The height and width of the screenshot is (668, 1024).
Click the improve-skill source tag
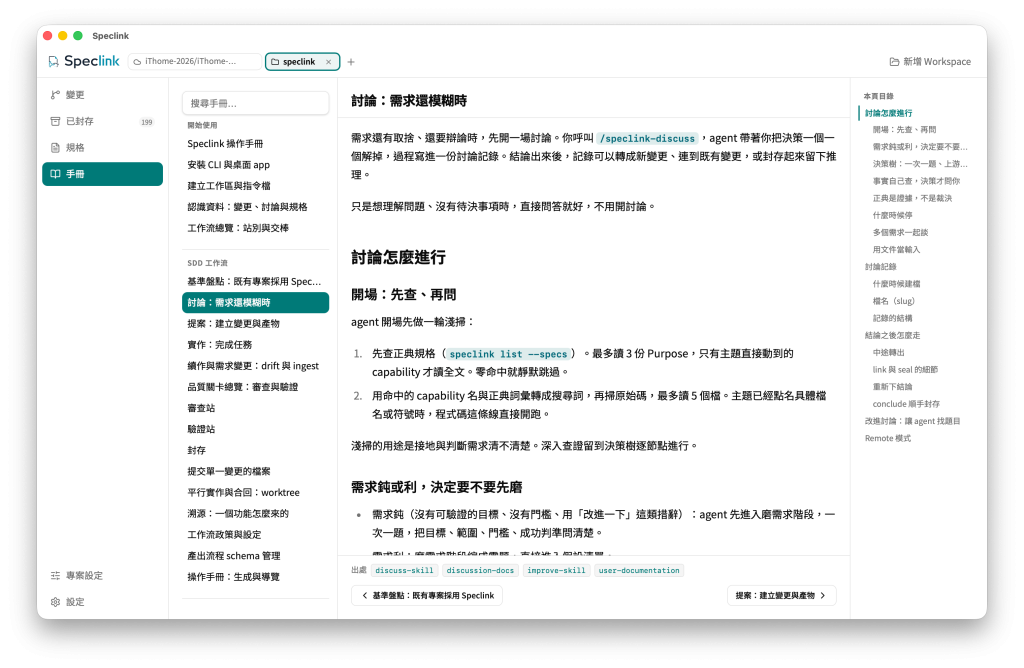[x=556, y=571]
